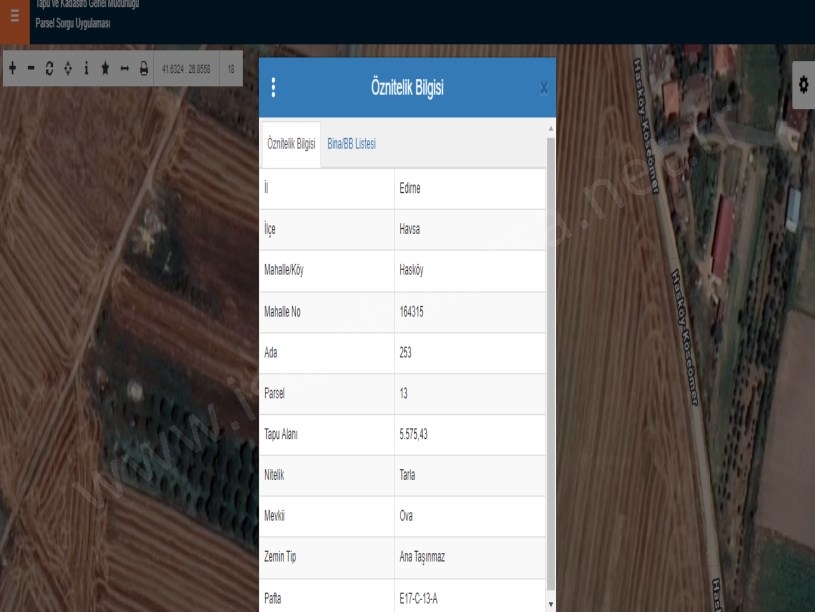The width and height of the screenshot is (815, 612).
Task: Click the zoom in plus icon
Action: [x=12, y=68]
